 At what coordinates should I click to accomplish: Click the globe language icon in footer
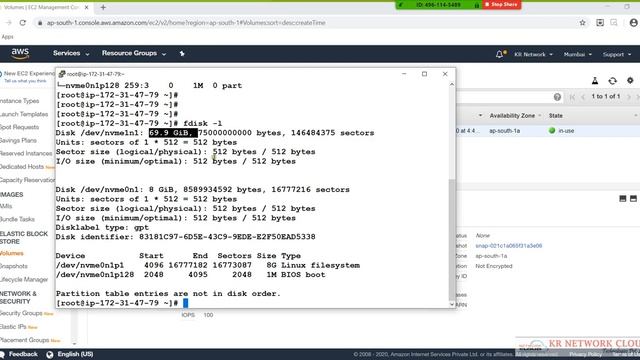(50, 354)
